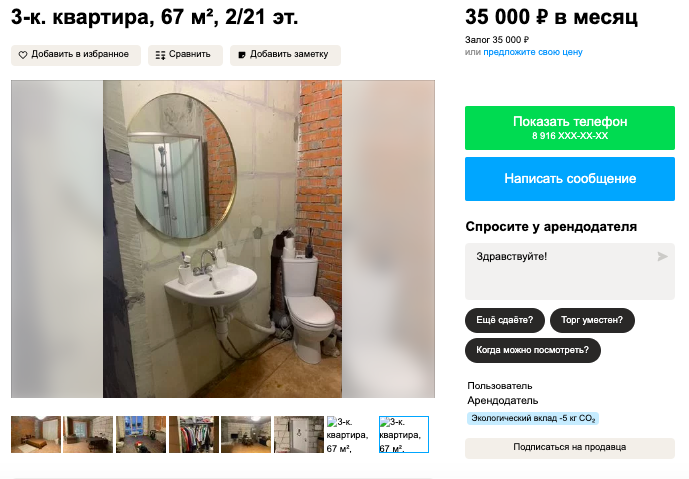The height and width of the screenshot is (479, 689).
Task: Click the heart icon to favorite the listing
Action: pyautogui.click(x=22, y=55)
